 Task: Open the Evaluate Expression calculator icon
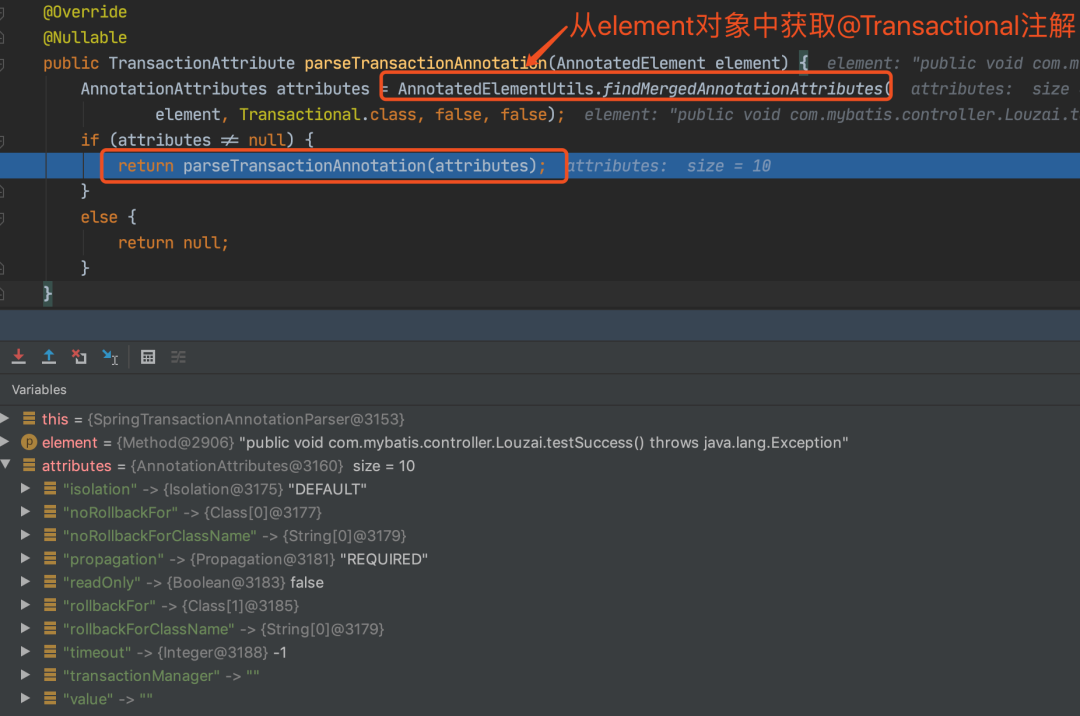pos(148,357)
